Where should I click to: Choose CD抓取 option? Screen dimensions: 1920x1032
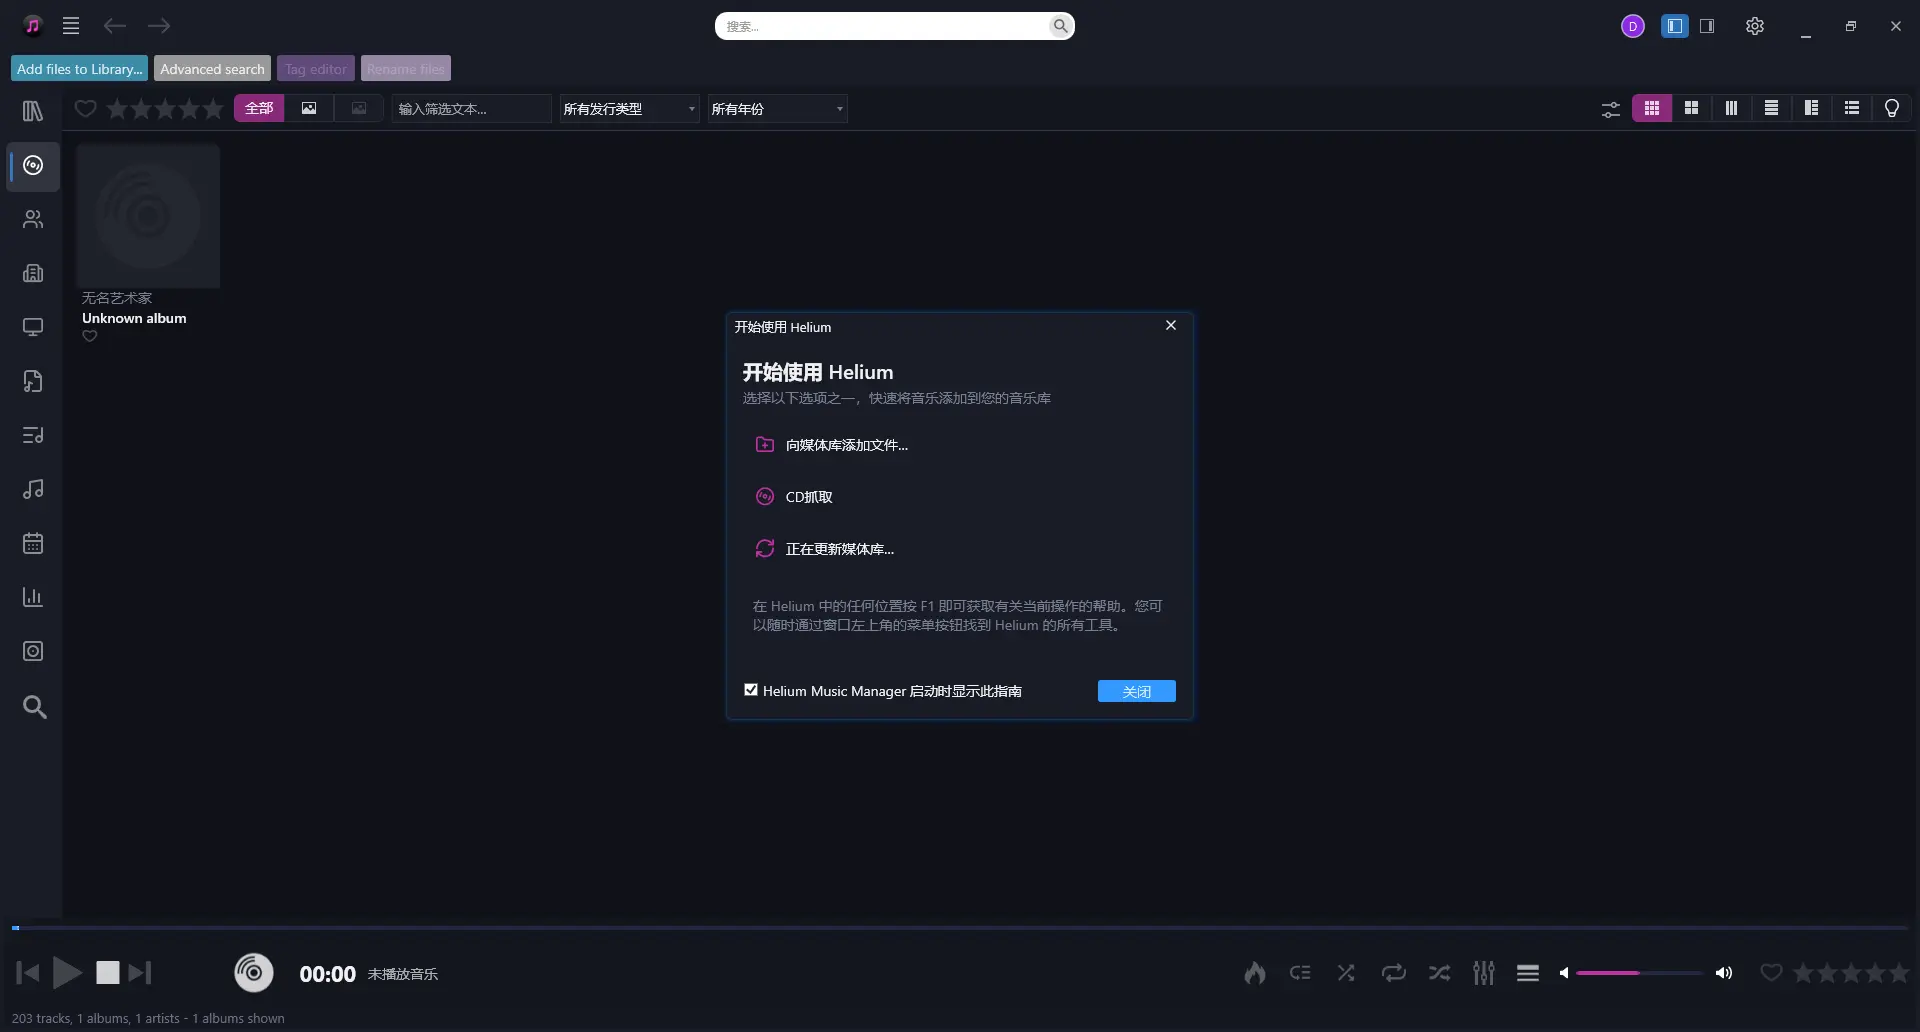click(794, 497)
